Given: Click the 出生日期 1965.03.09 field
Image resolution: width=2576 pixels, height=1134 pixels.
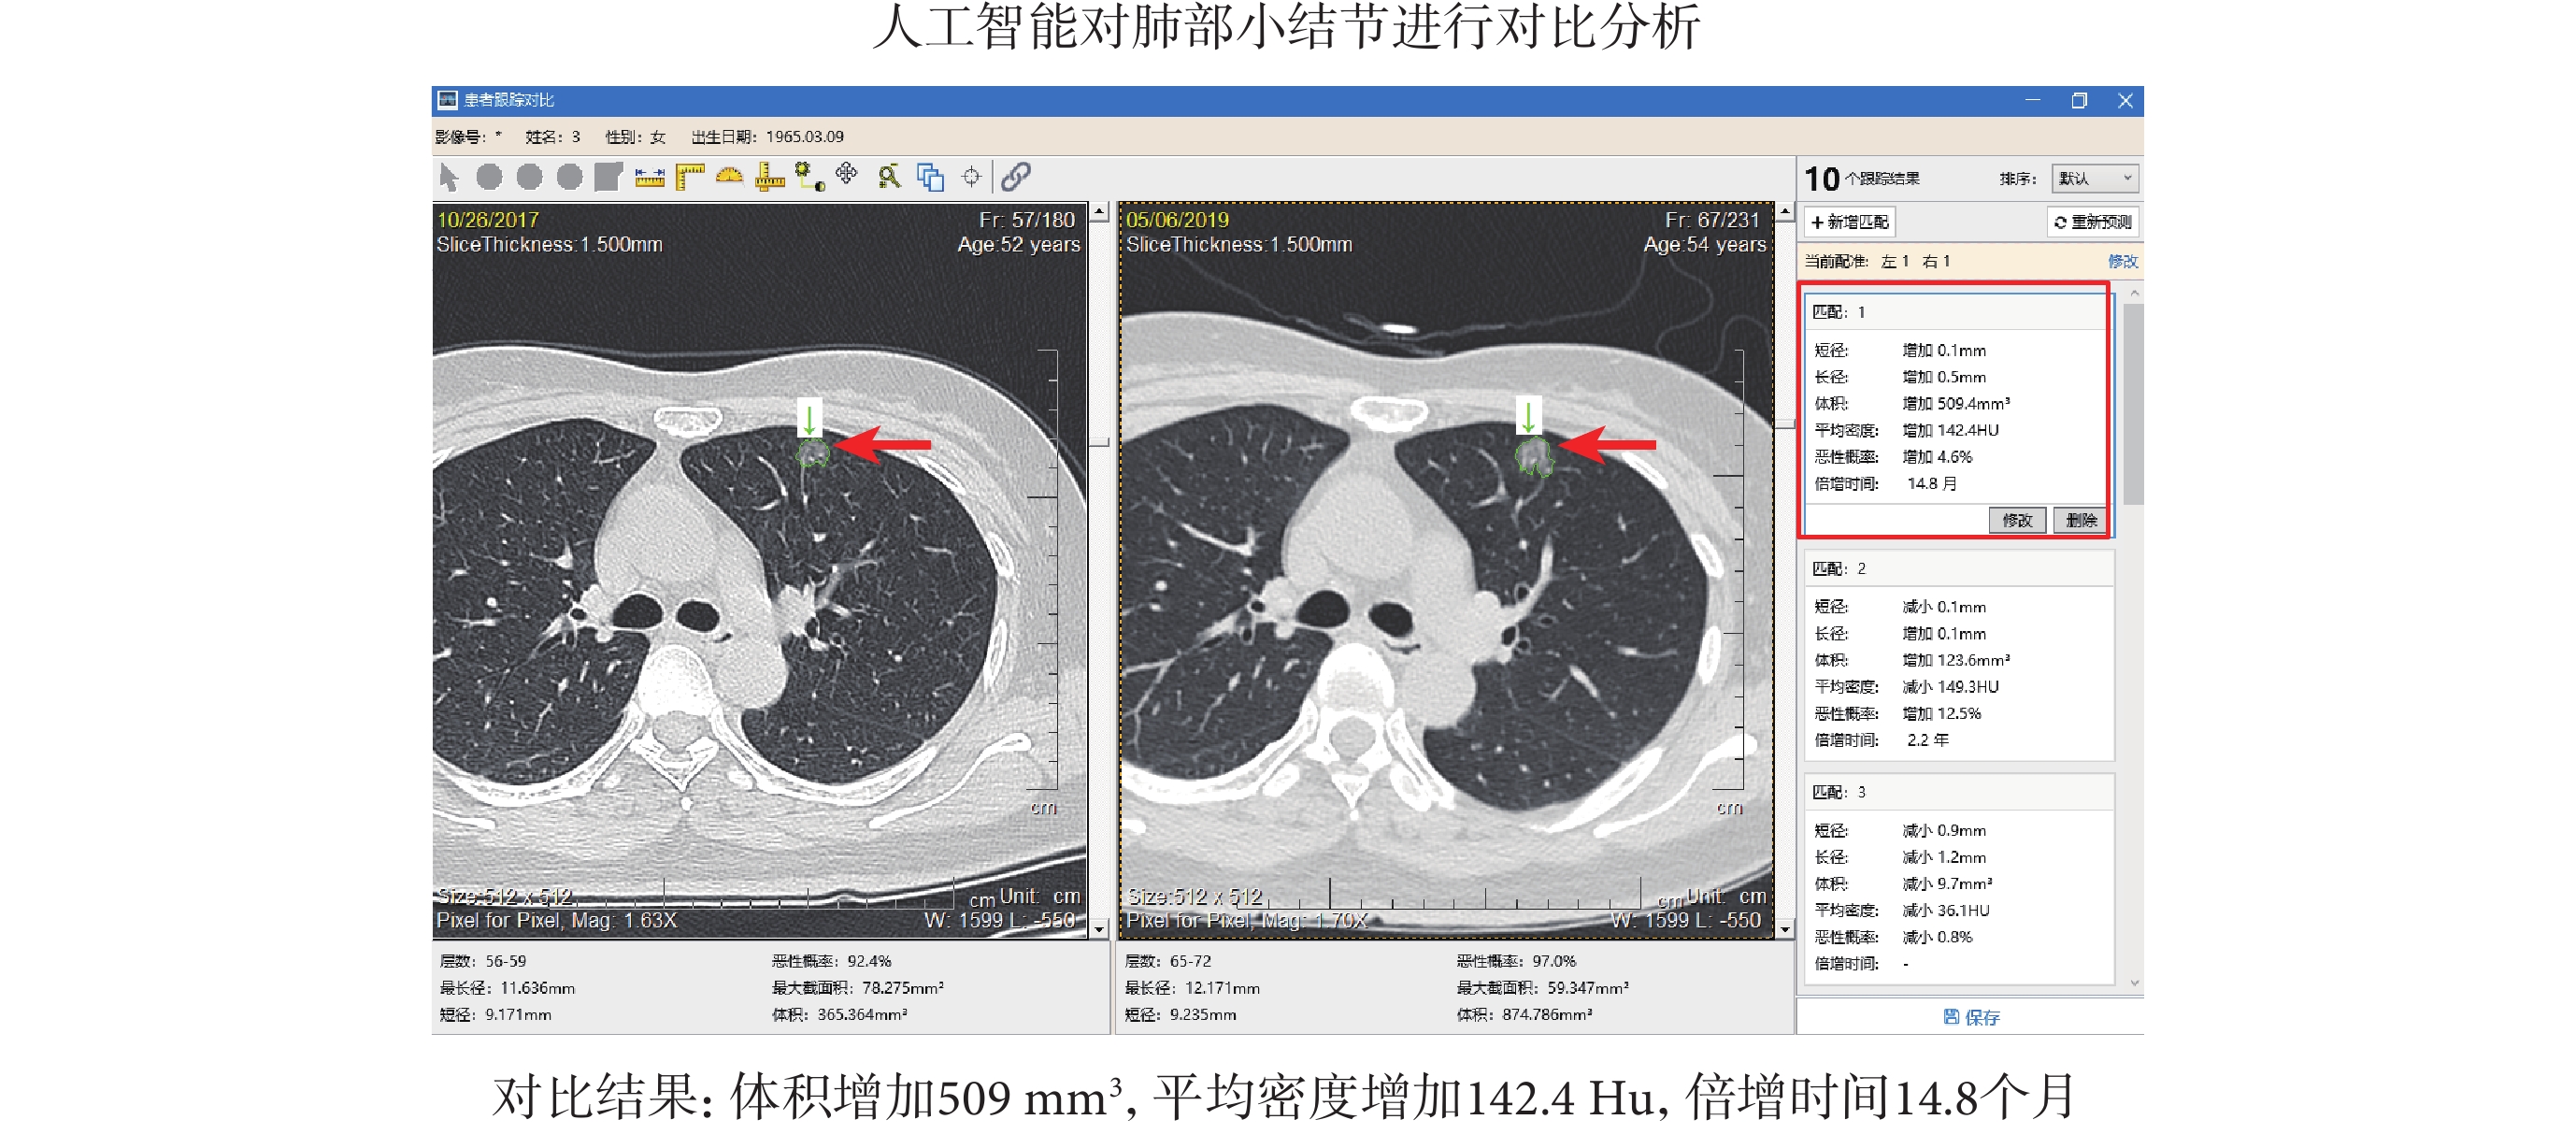Looking at the screenshot, I should [x=767, y=137].
